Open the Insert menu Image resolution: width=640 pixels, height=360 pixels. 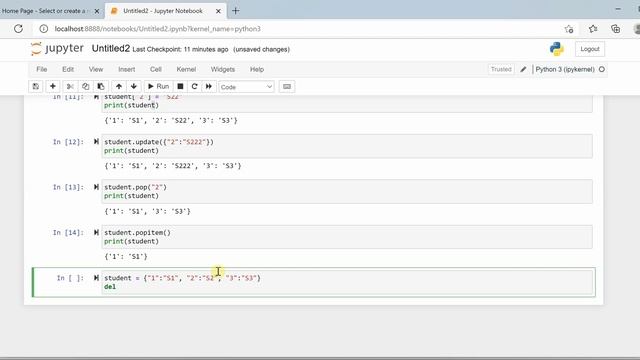click(x=127, y=69)
